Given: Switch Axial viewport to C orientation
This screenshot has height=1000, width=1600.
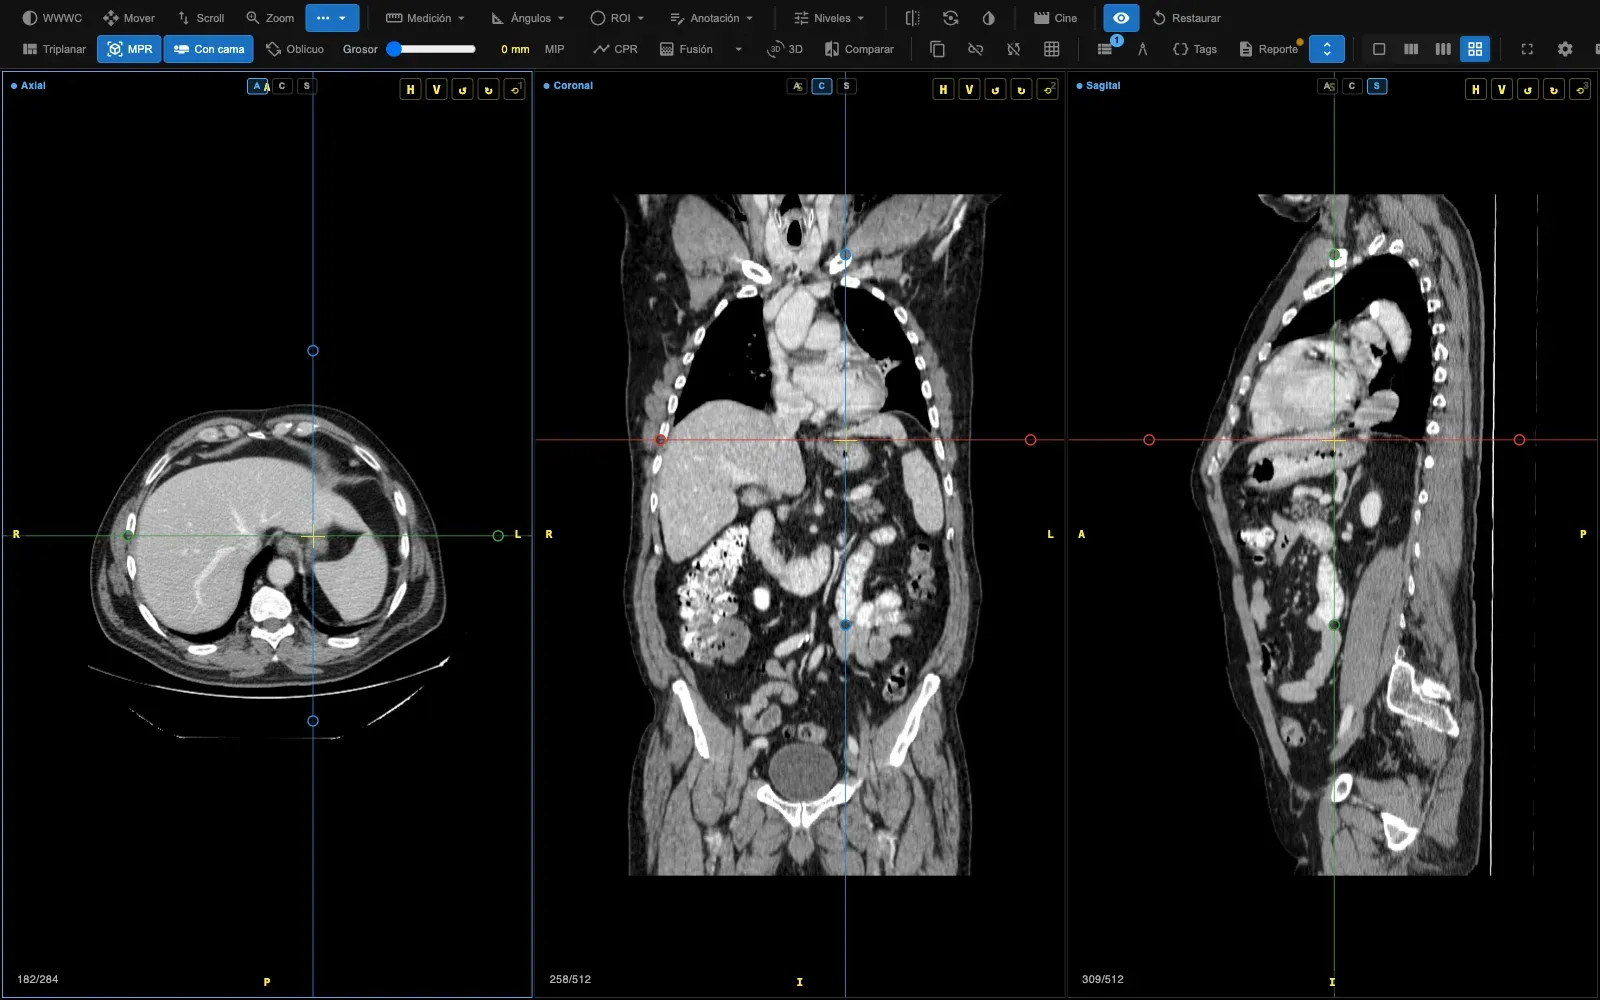Looking at the screenshot, I should click(x=282, y=86).
